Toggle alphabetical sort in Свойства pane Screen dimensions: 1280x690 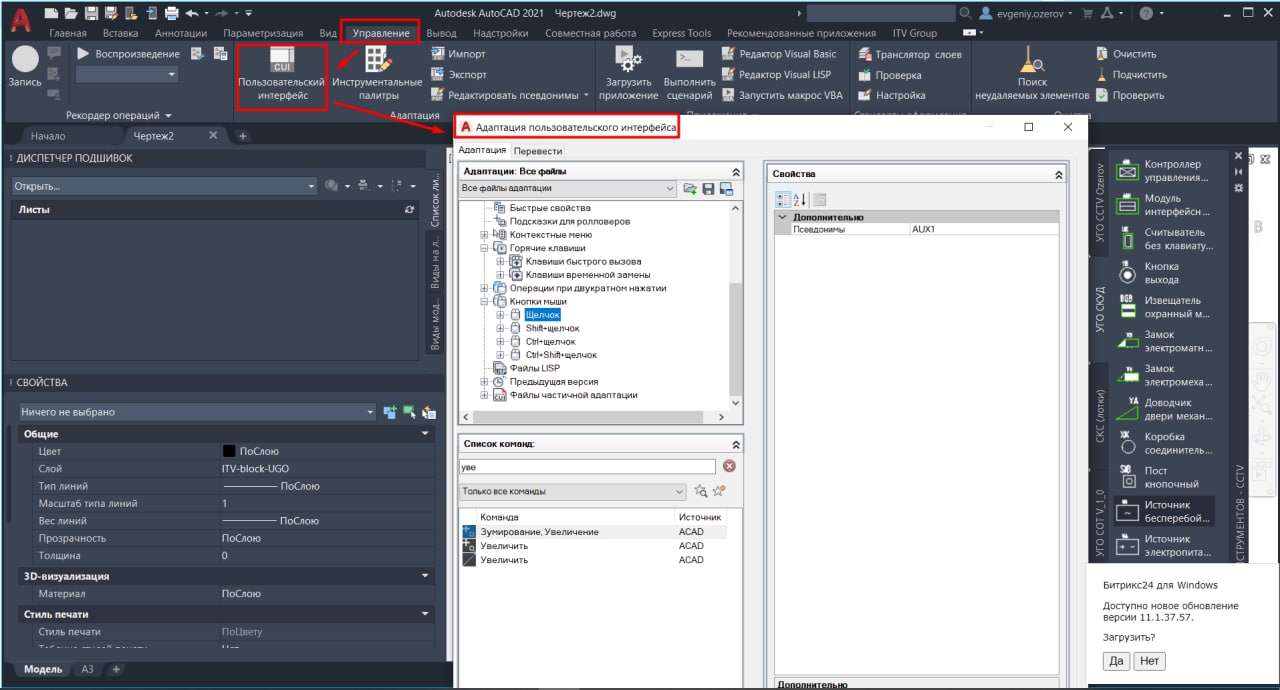[x=800, y=199]
